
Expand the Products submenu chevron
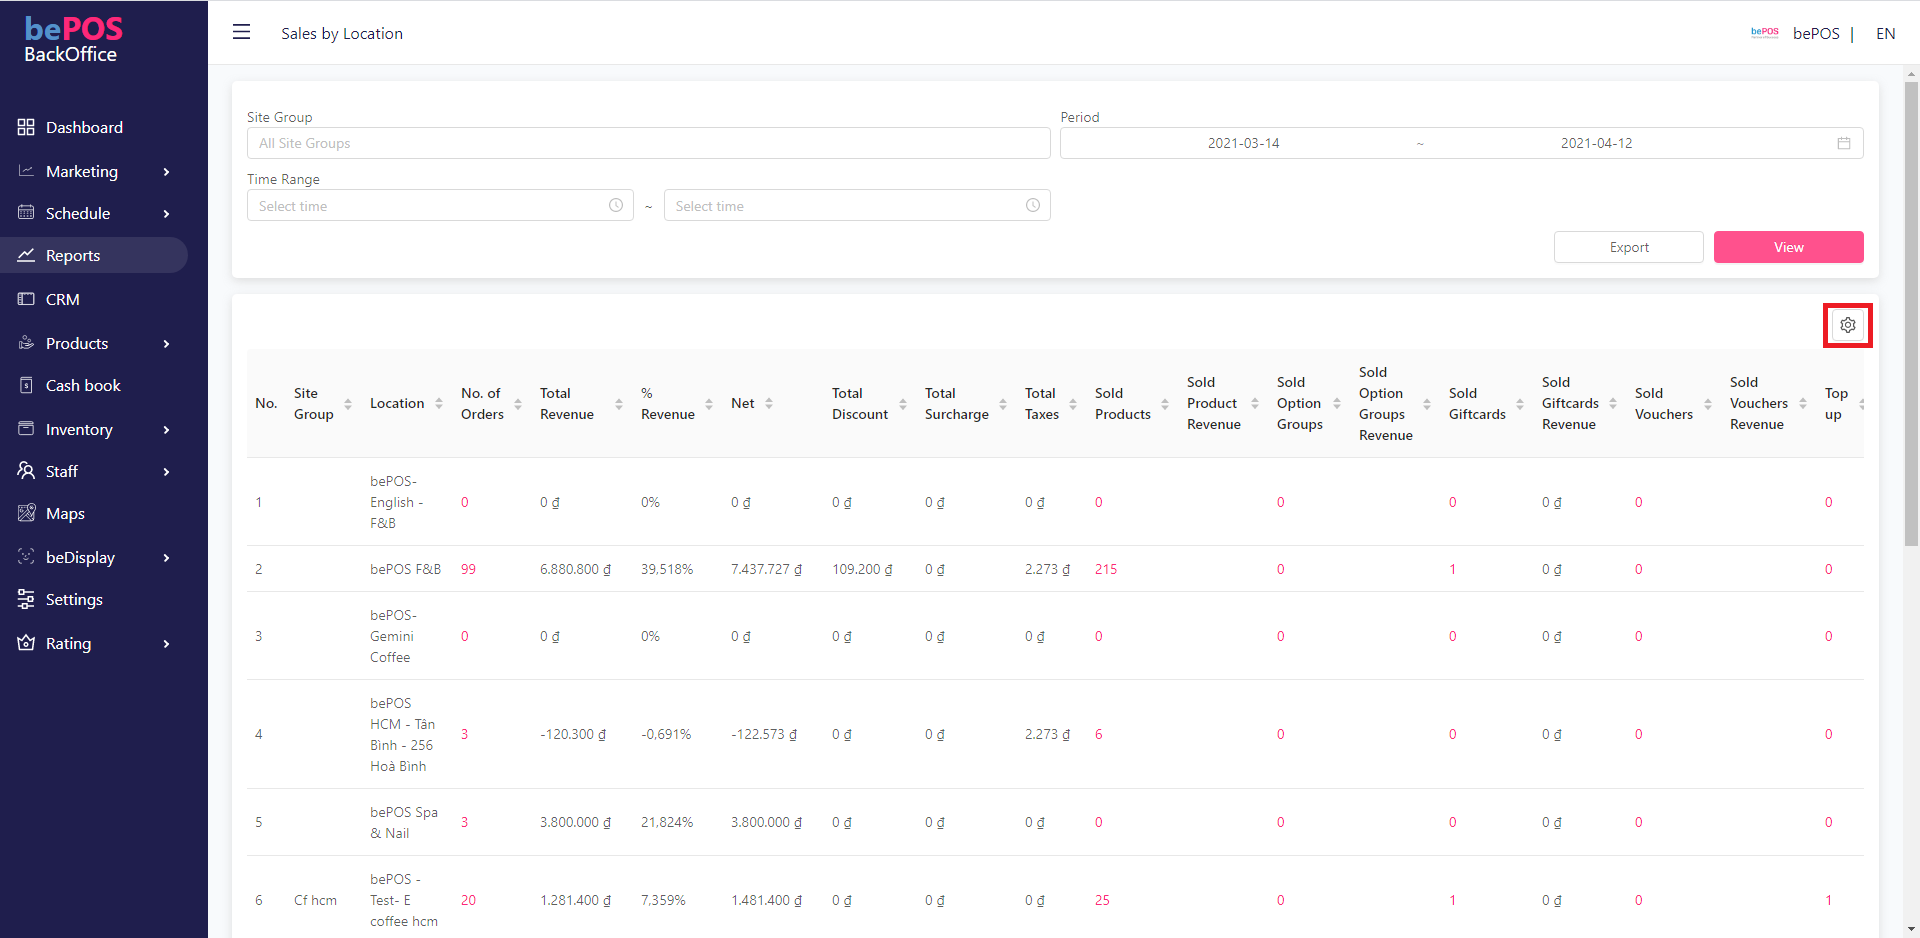(x=166, y=344)
